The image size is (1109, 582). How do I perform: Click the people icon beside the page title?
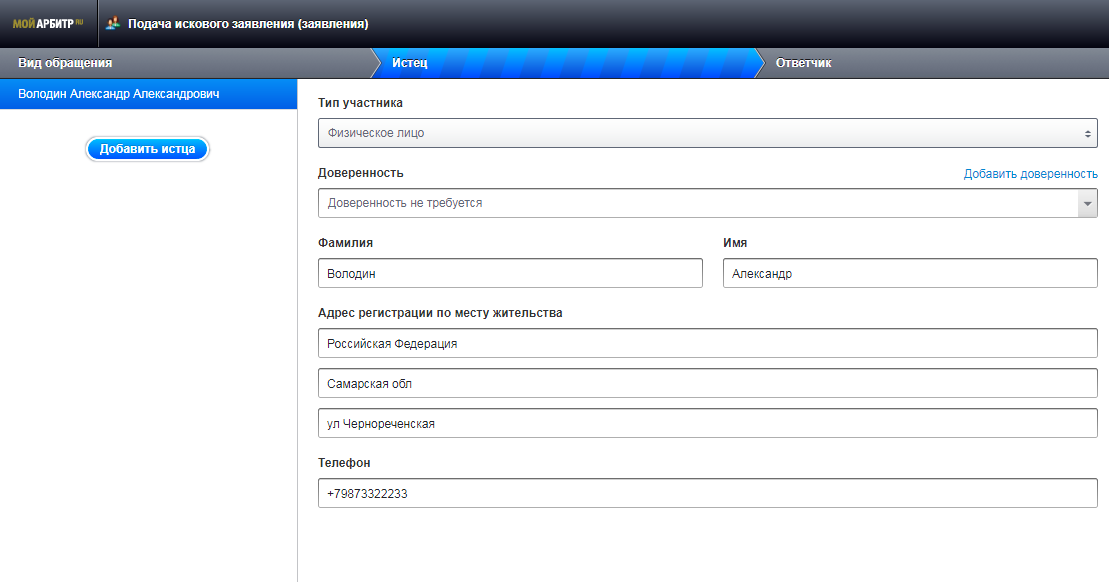tap(113, 23)
